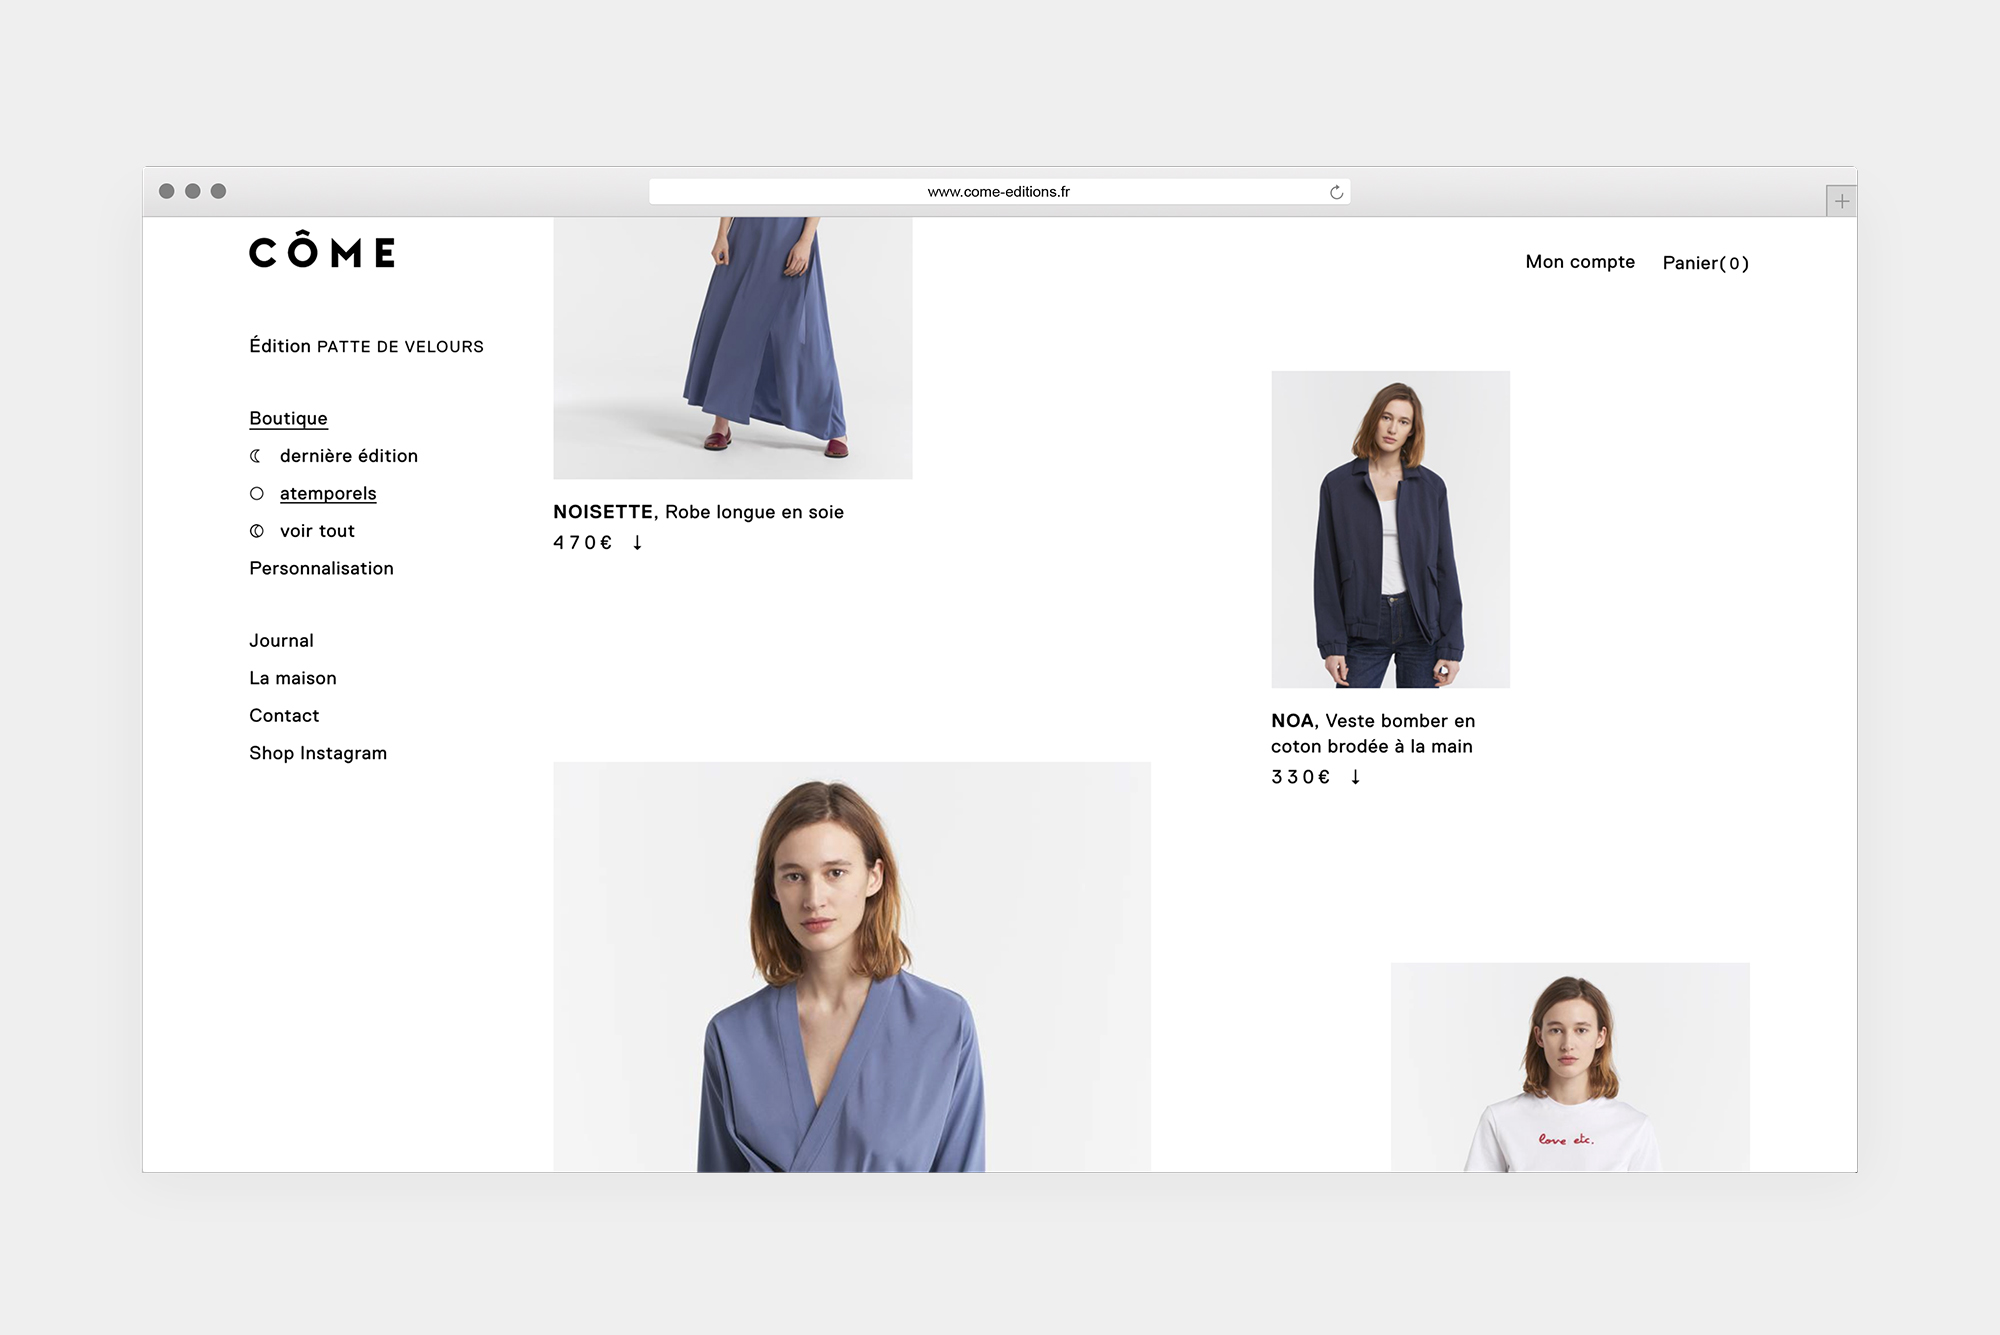Open the Panier (0) cart
This screenshot has width=2000, height=1335.
(1705, 263)
